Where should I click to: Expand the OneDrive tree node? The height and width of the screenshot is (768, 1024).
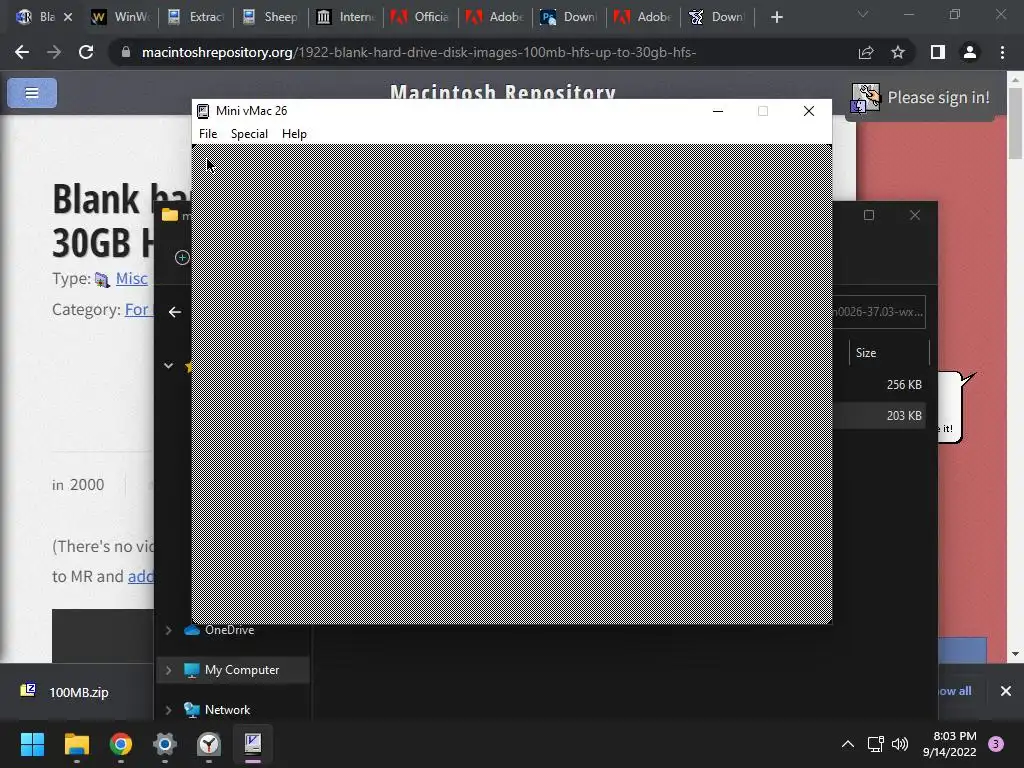pos(168,630)
